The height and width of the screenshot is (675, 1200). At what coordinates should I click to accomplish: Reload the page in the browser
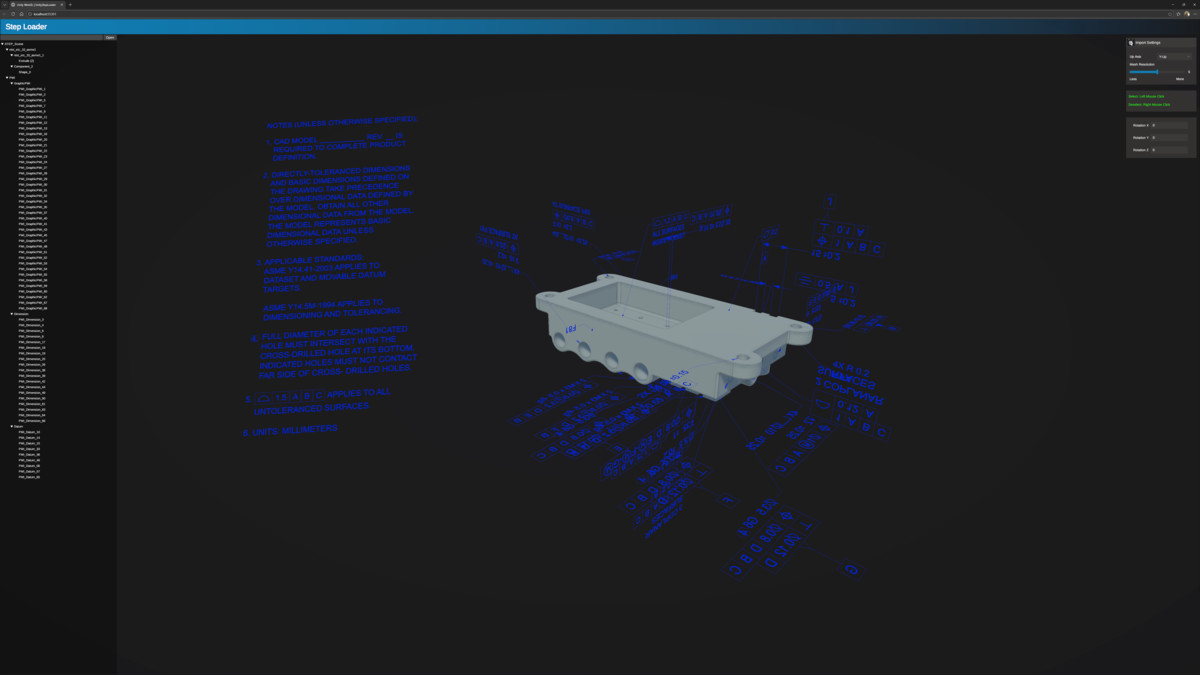tap(13, 14)
